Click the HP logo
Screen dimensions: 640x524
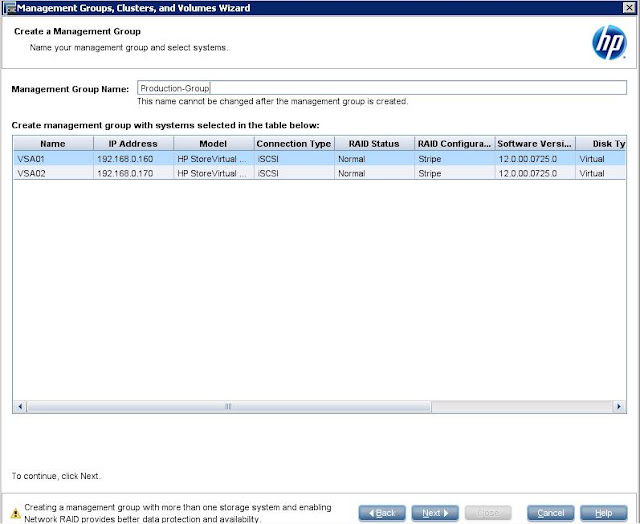coord(609,42)
